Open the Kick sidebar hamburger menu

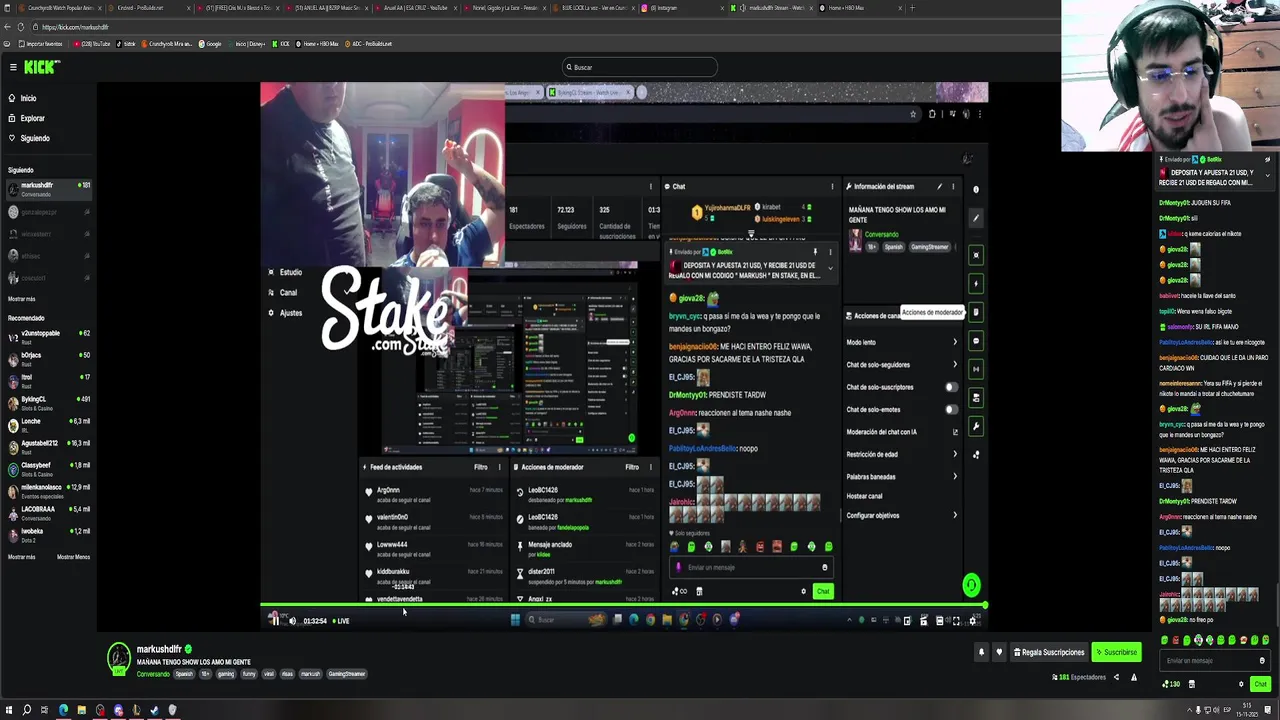[x=13, y=67]
